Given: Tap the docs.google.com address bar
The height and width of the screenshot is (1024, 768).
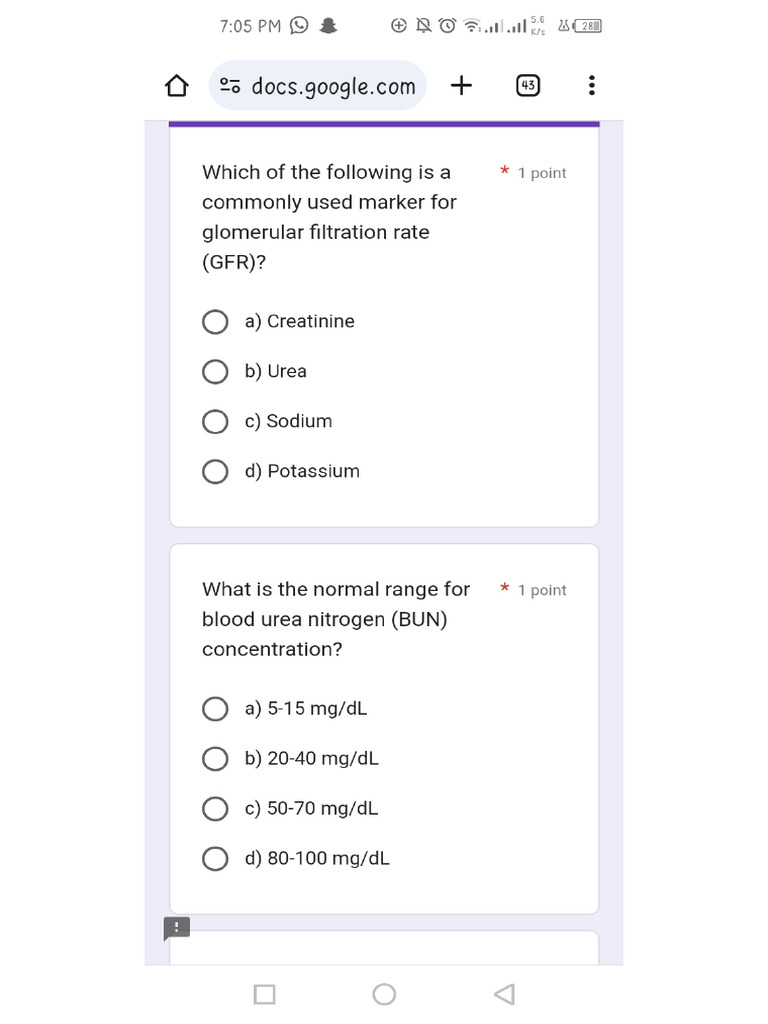Looking at the screenshot, I should 332,87.
